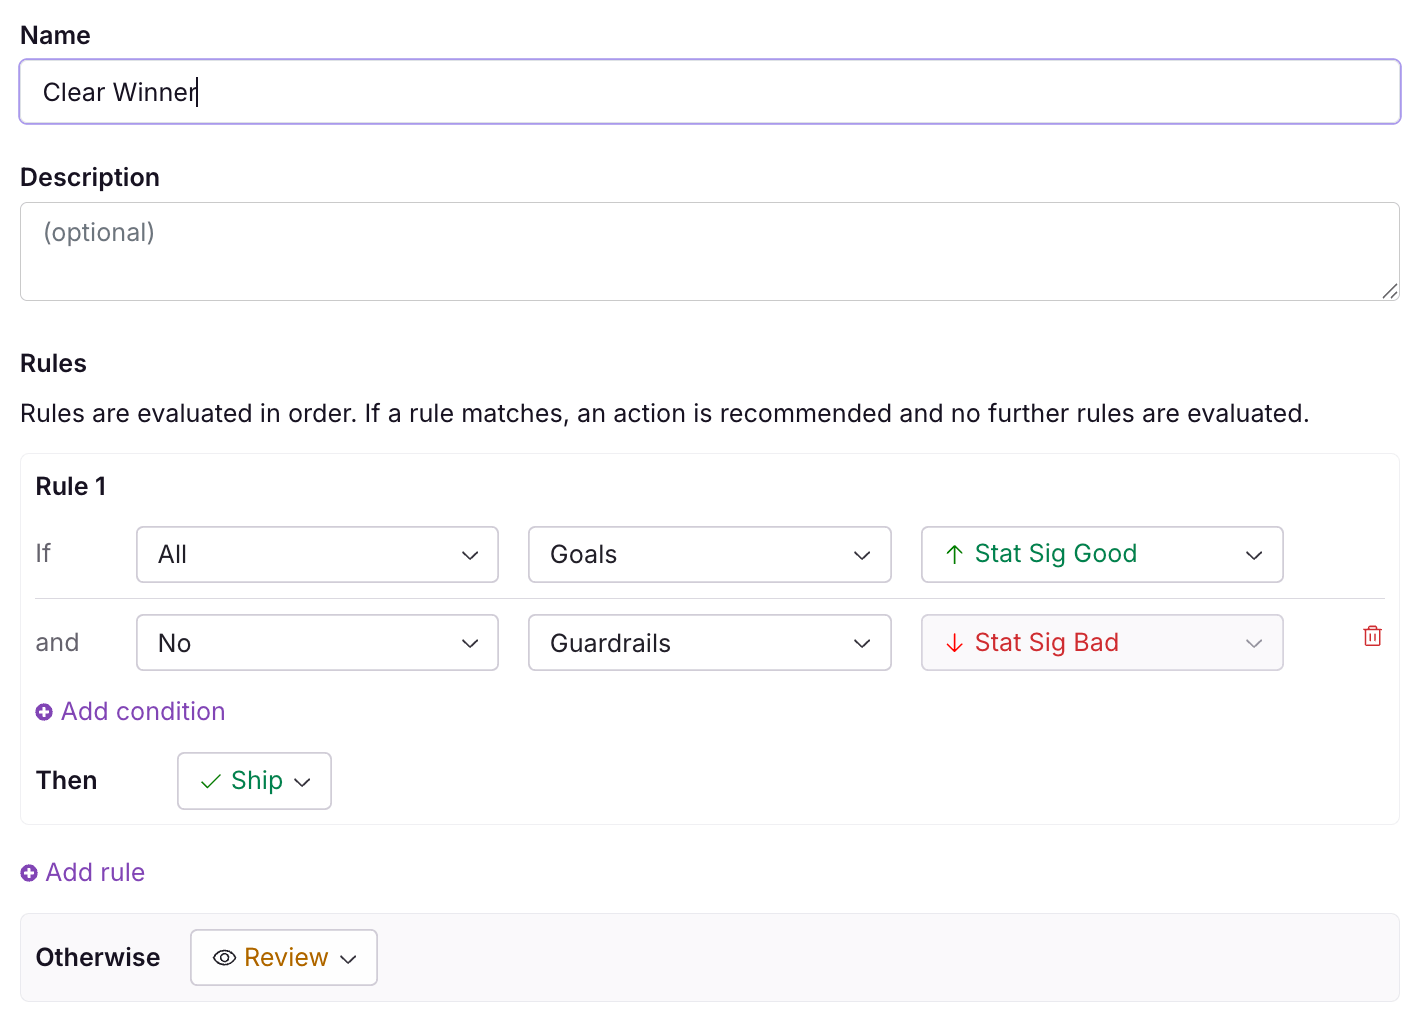Click the green up arrow in Stat Sig Good

point(955,555)
